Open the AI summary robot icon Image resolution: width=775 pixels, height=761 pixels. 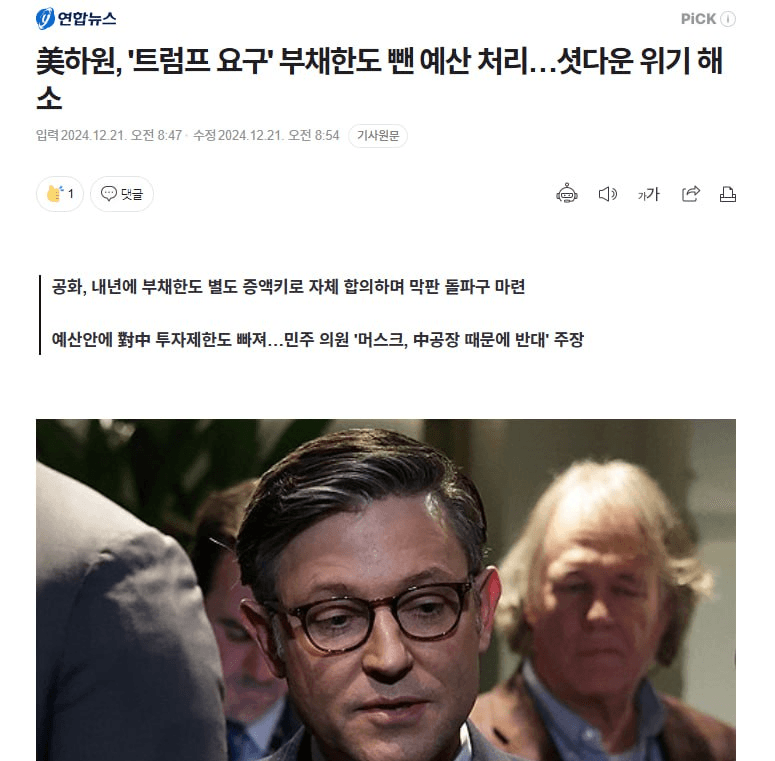(566, 194)
